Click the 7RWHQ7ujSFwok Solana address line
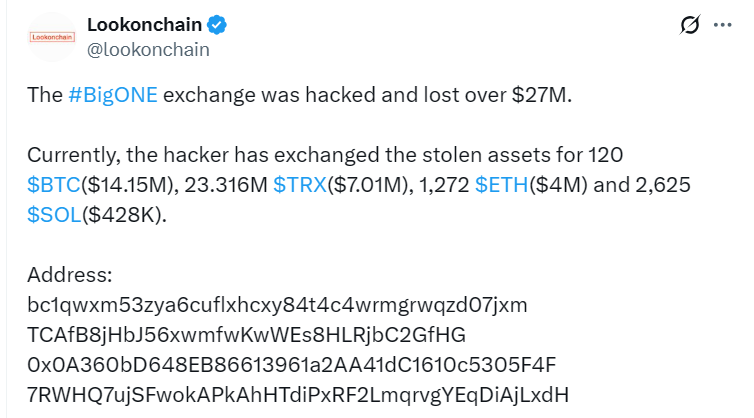This screenshot has width=754, height=418. click(x=298, y=395)
